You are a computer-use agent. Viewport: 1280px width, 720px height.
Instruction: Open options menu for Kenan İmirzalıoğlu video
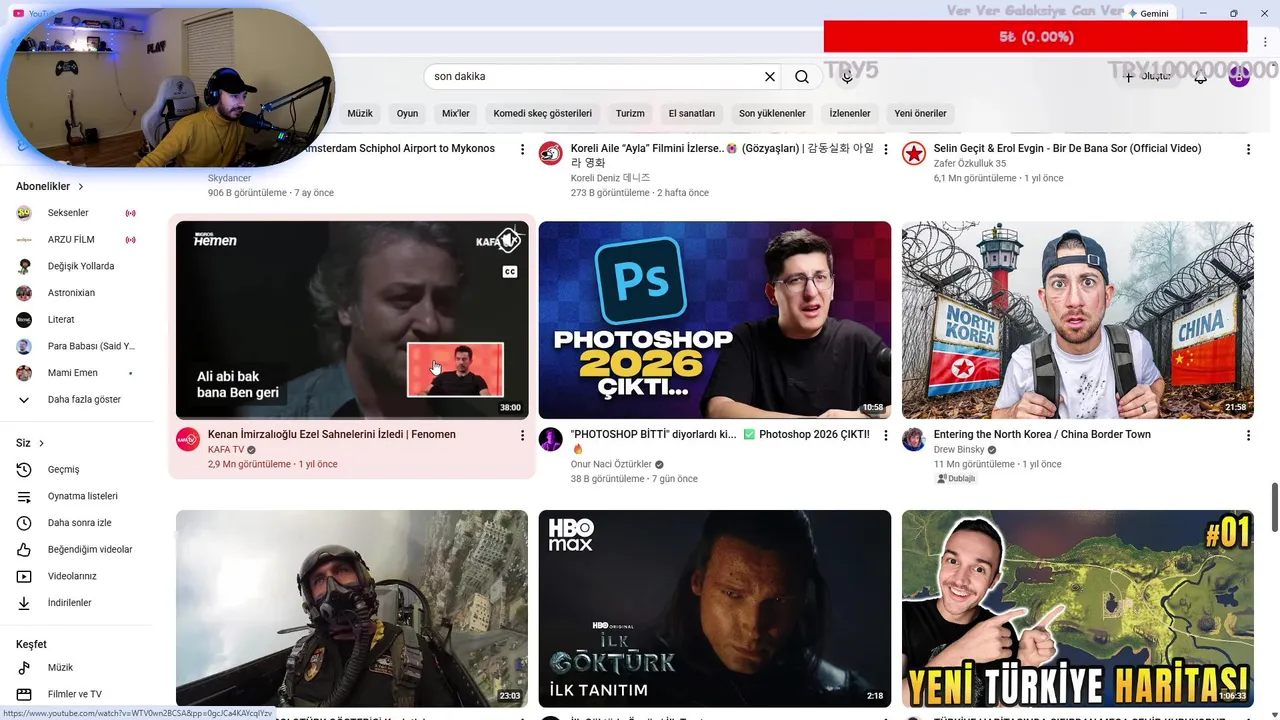click(522, 435)
